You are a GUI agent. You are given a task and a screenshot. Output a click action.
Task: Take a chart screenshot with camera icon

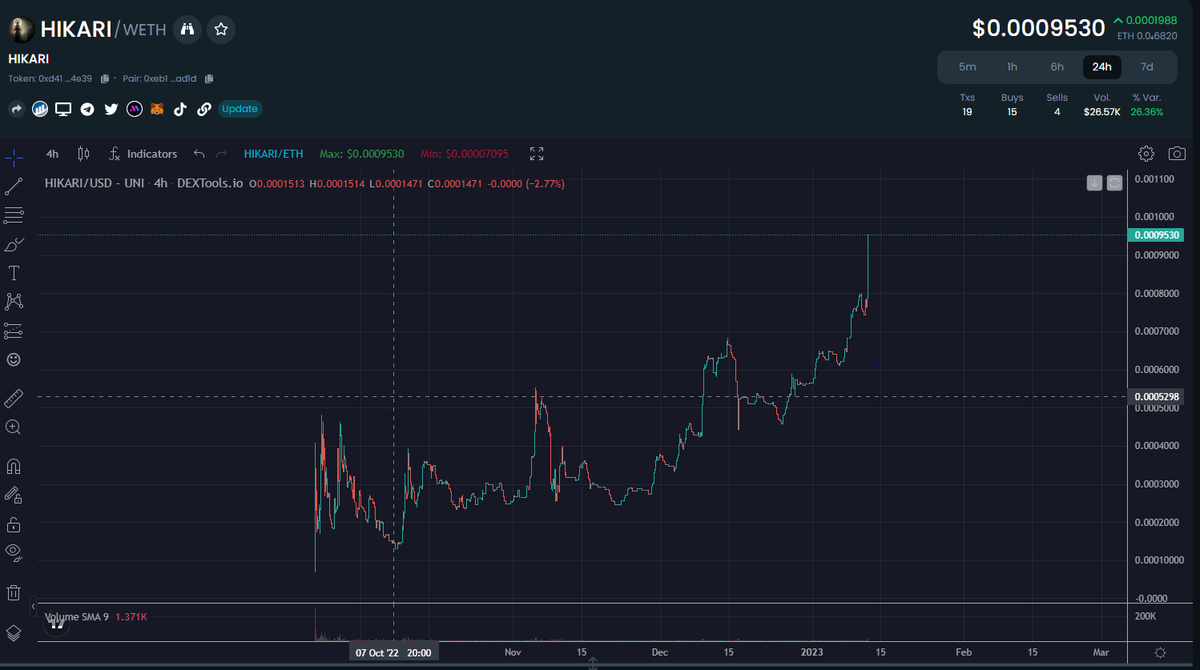1177,153
